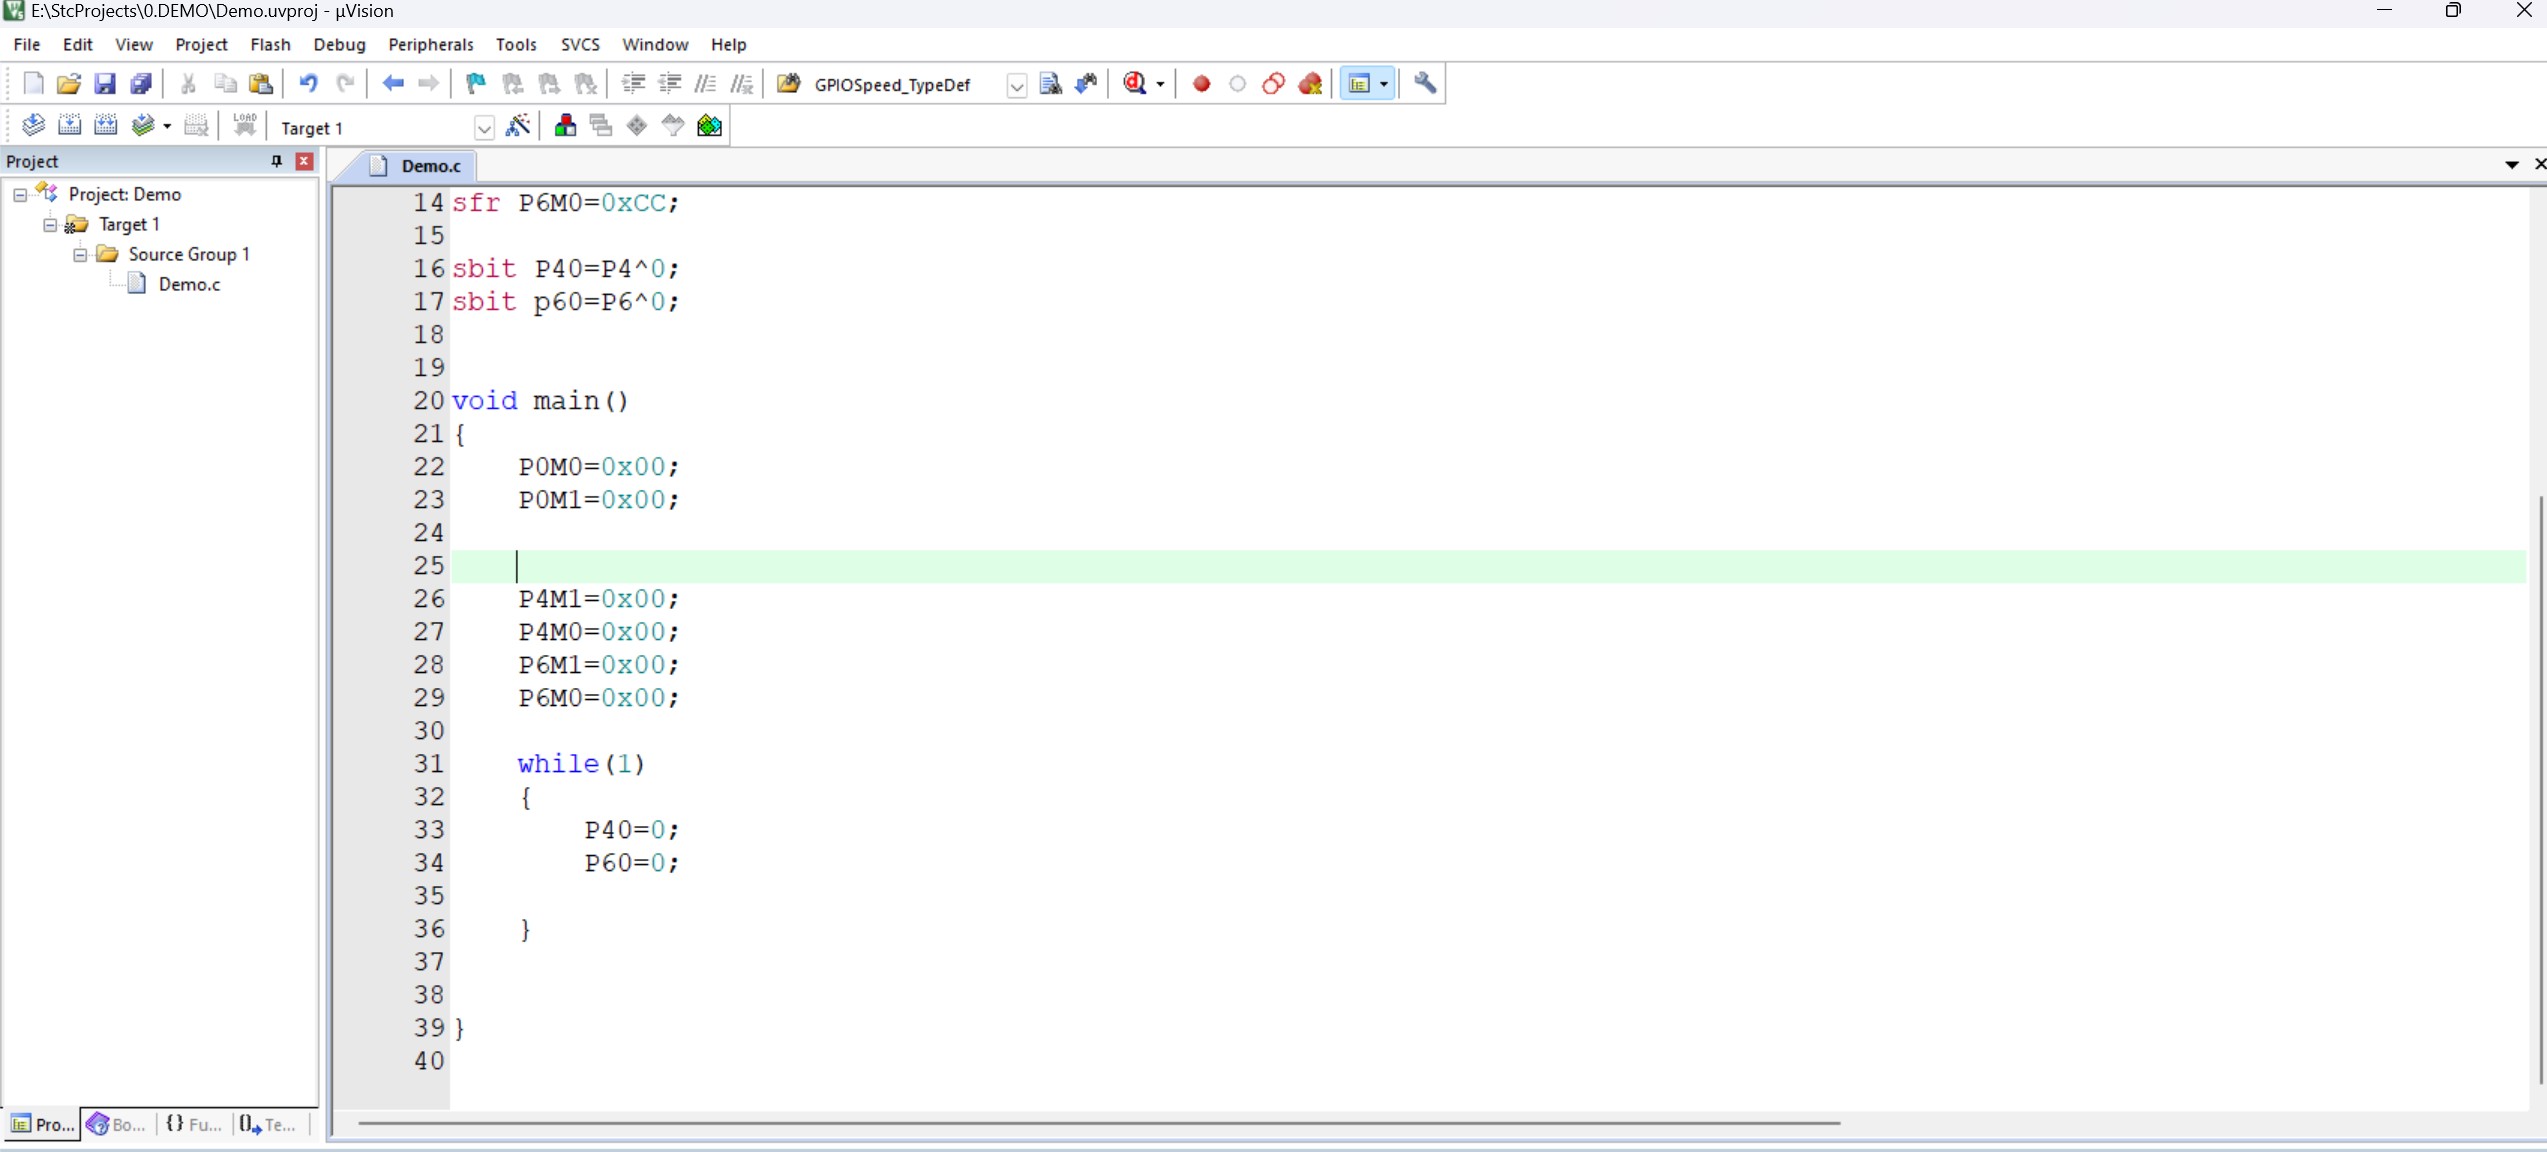Undo last edit
The width and height of the screenshot is (2547, 1152).
coord(308,84)
